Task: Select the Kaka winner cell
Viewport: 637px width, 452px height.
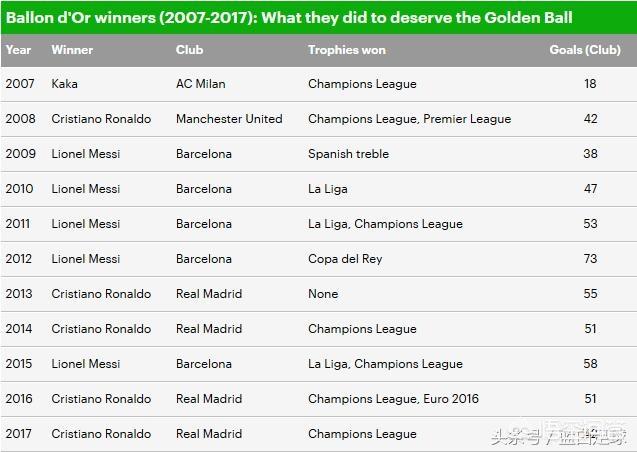Action: pyautogui.click(x=65, y=84)
